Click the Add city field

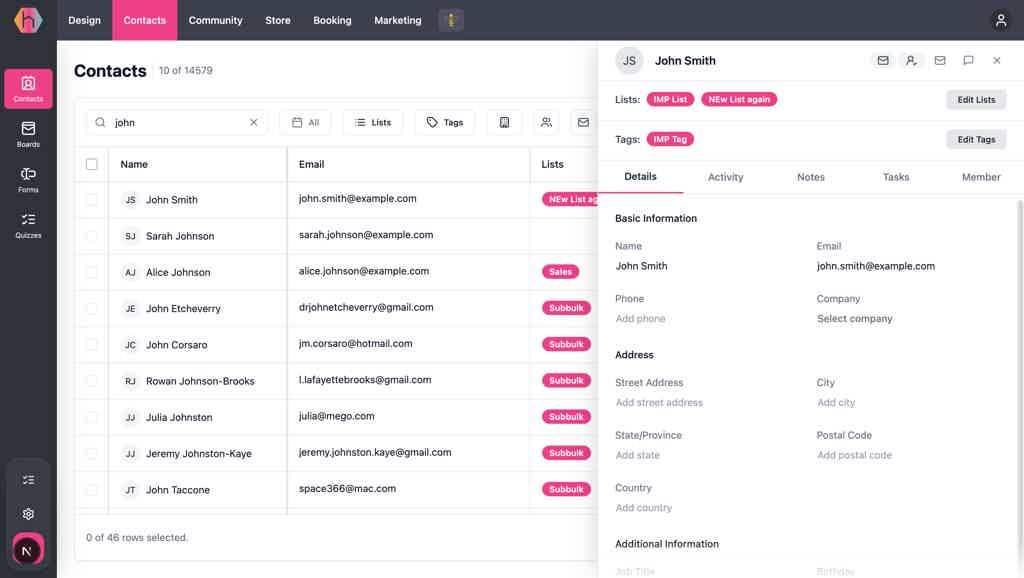point(836,402)
